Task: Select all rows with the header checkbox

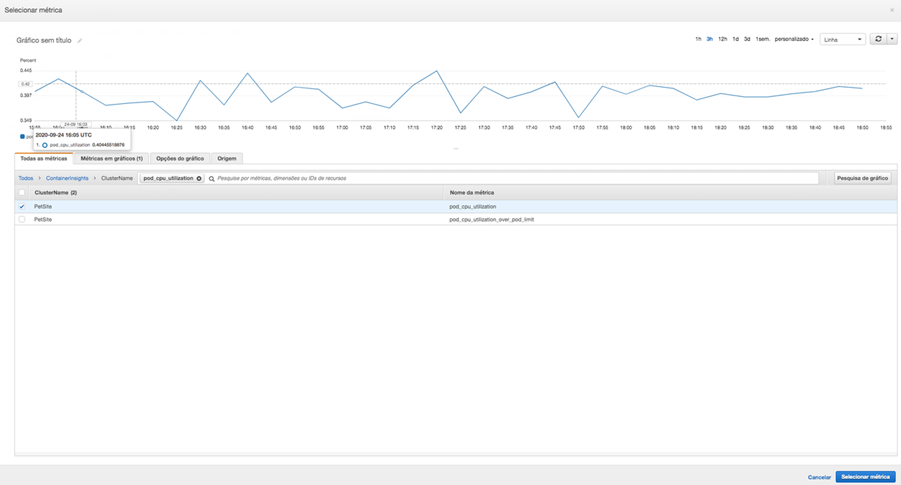Action: (22, 193)
